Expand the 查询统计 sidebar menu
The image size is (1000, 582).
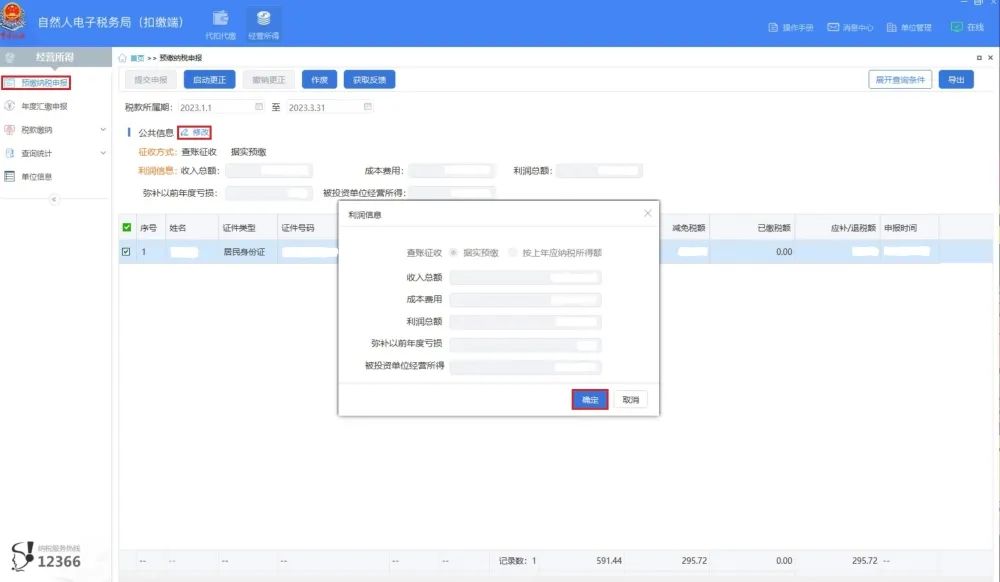[x=103, y=153]
